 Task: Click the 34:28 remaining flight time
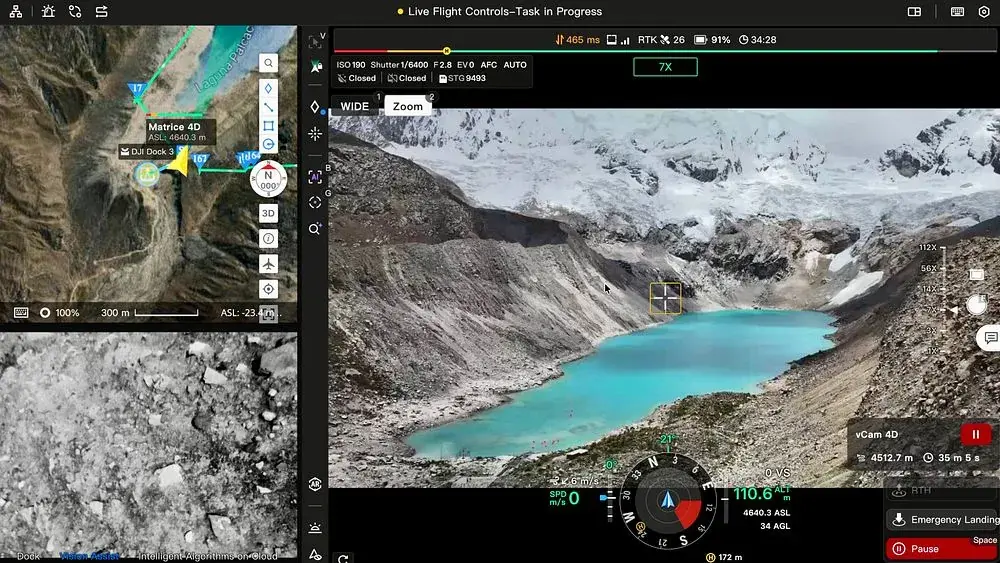point(758,40)
